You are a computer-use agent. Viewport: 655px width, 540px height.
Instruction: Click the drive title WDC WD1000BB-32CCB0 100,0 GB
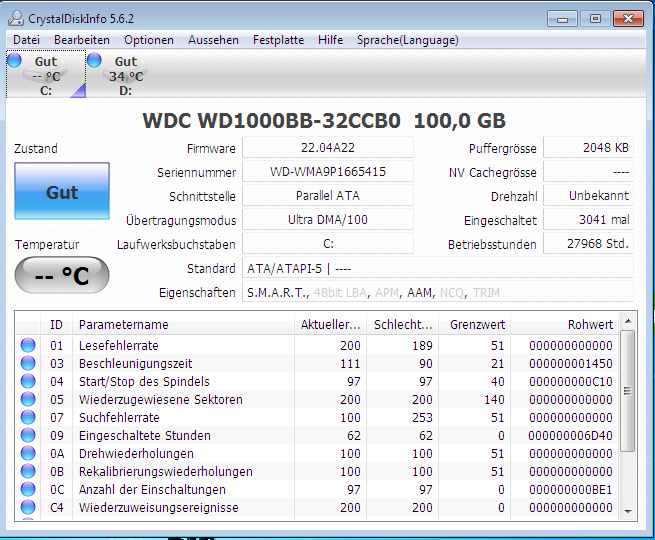[324, 121]
